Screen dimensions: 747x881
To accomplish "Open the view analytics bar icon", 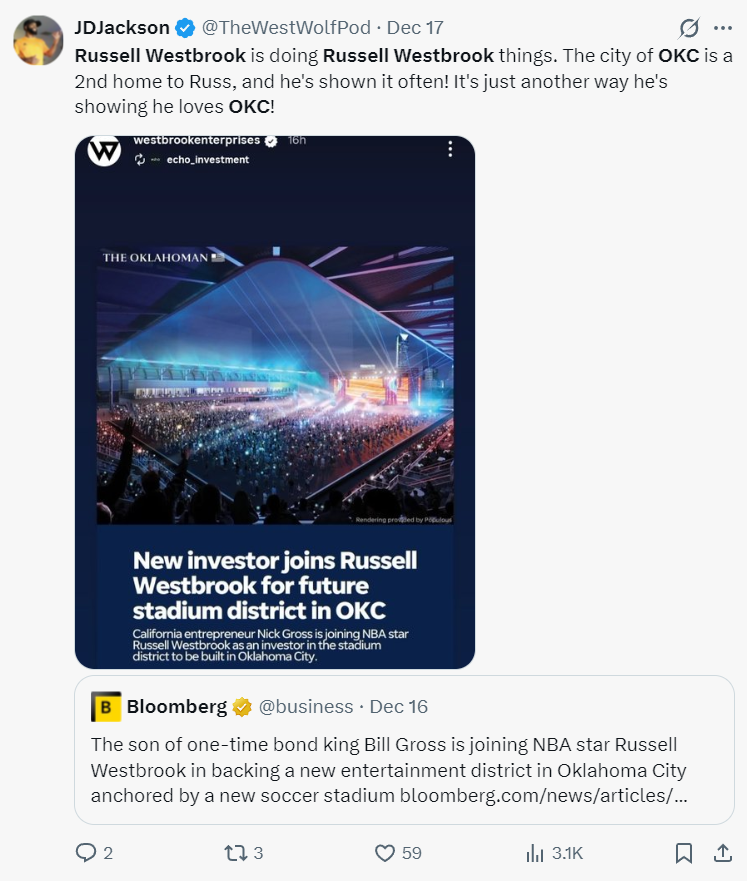I will pyautogui.click(x=535, y=853).
